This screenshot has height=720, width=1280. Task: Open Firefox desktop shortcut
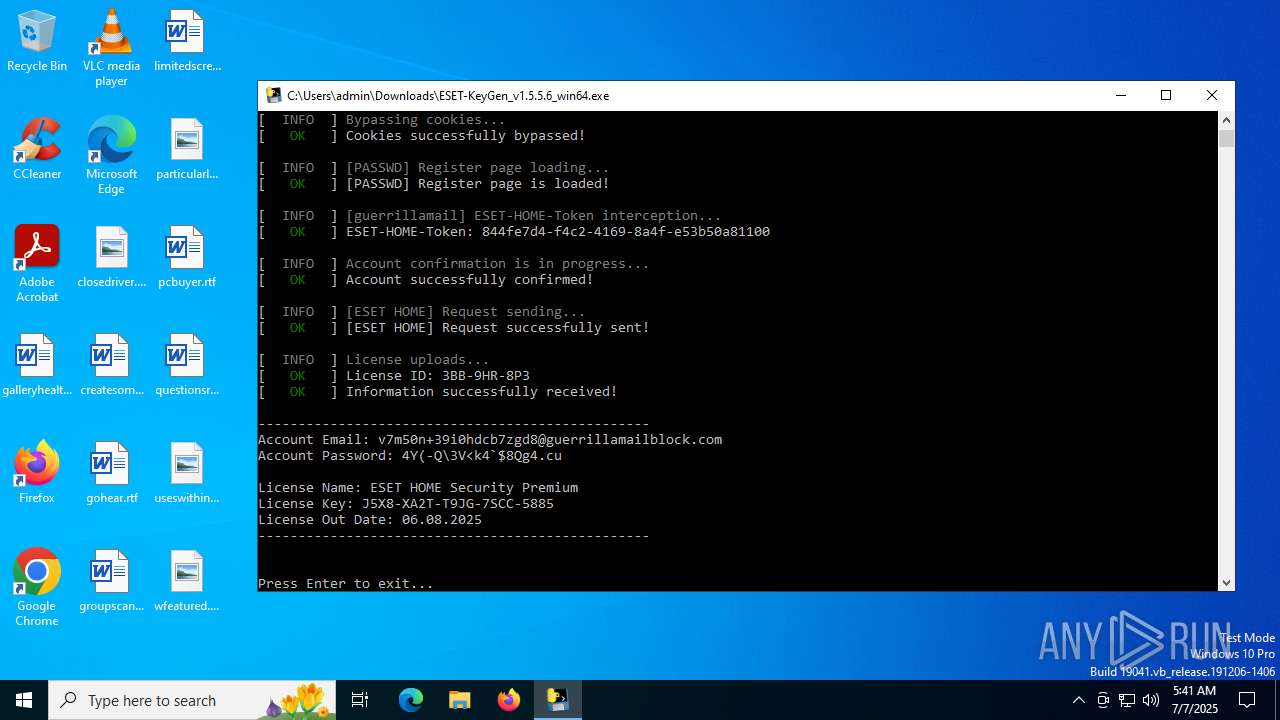37,474
